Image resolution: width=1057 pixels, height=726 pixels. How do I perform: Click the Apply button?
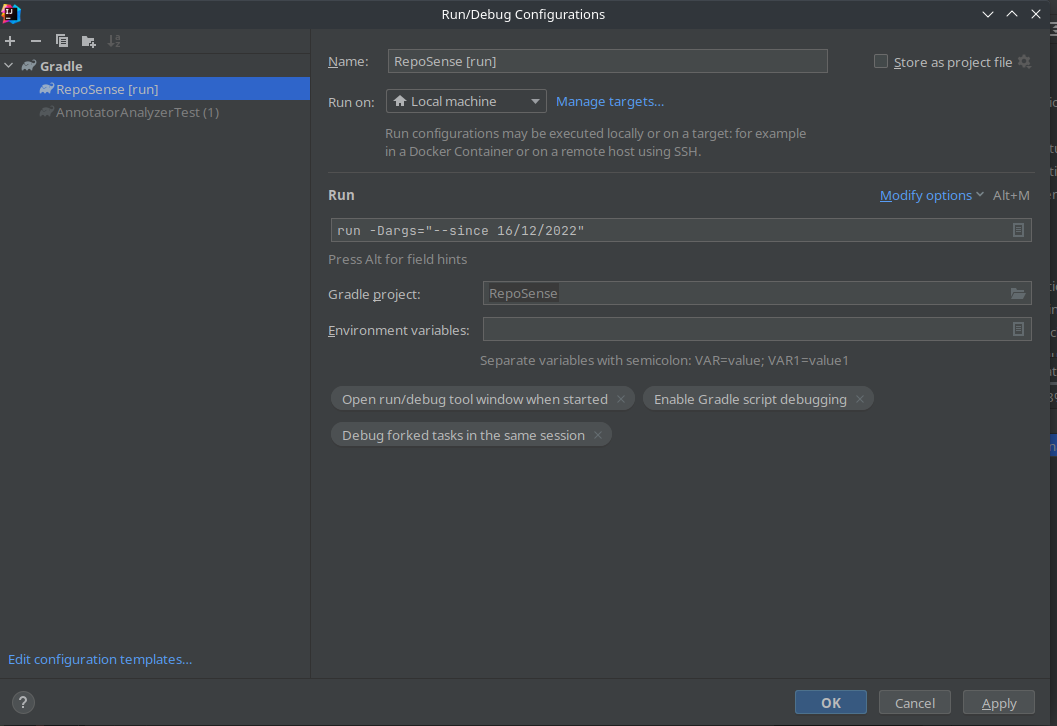click(x=997, y=702)
